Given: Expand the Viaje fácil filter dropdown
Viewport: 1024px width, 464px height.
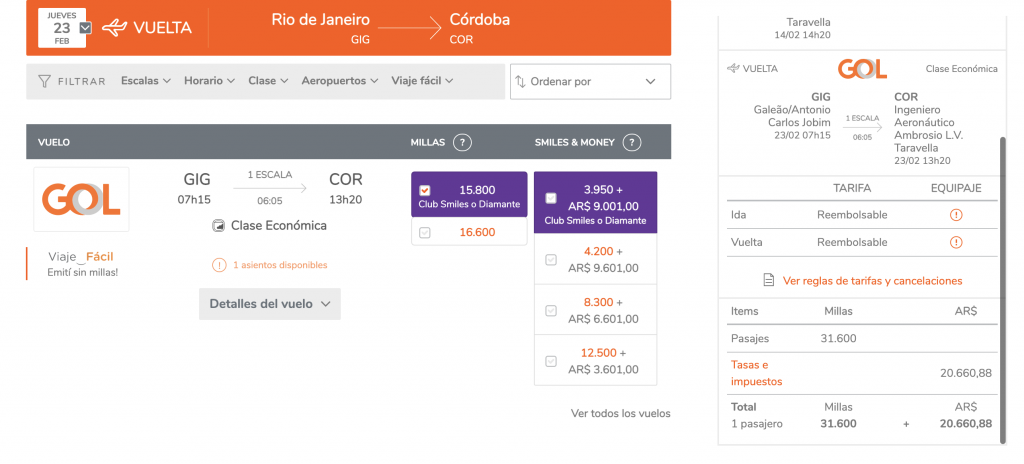Looking at the screenshot, I should click(x=423, y=81).
